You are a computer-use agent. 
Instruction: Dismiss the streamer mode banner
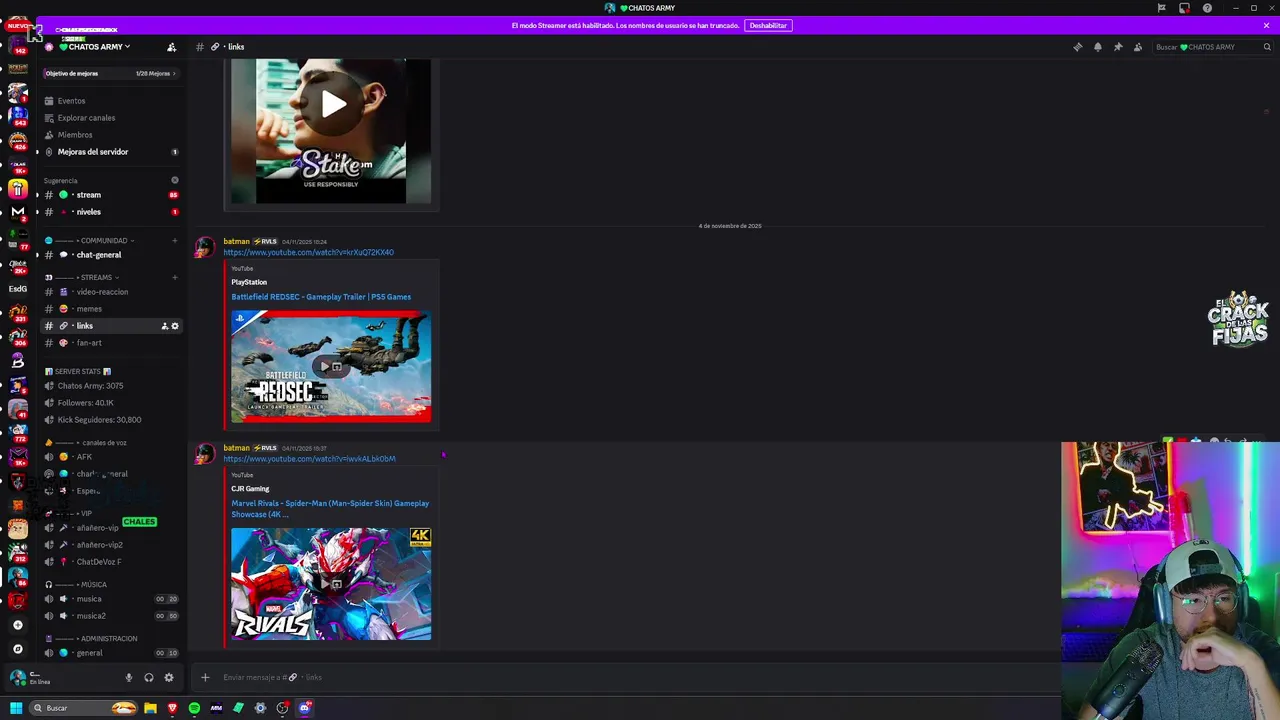pos(1266,25)
